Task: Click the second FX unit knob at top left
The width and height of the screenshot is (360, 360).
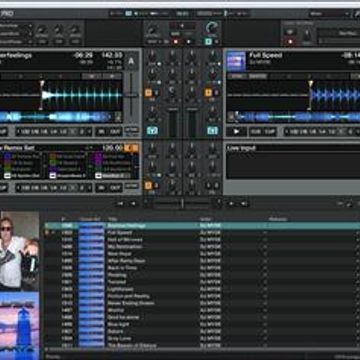Action: coord(59,30)
